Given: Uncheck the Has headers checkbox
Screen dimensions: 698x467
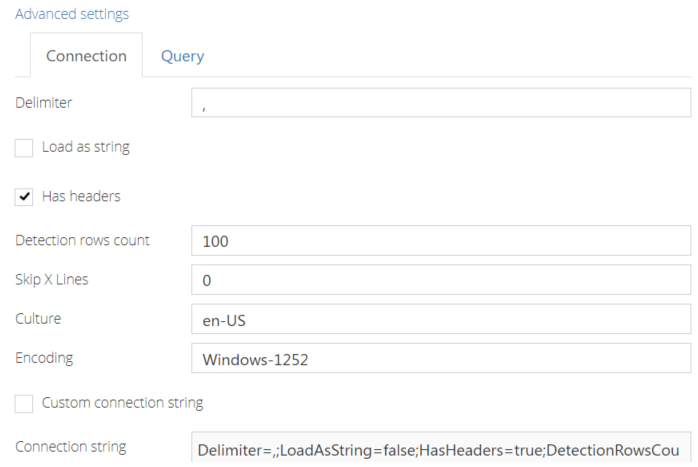Looking at the screenshot, I should pos(24,196).
